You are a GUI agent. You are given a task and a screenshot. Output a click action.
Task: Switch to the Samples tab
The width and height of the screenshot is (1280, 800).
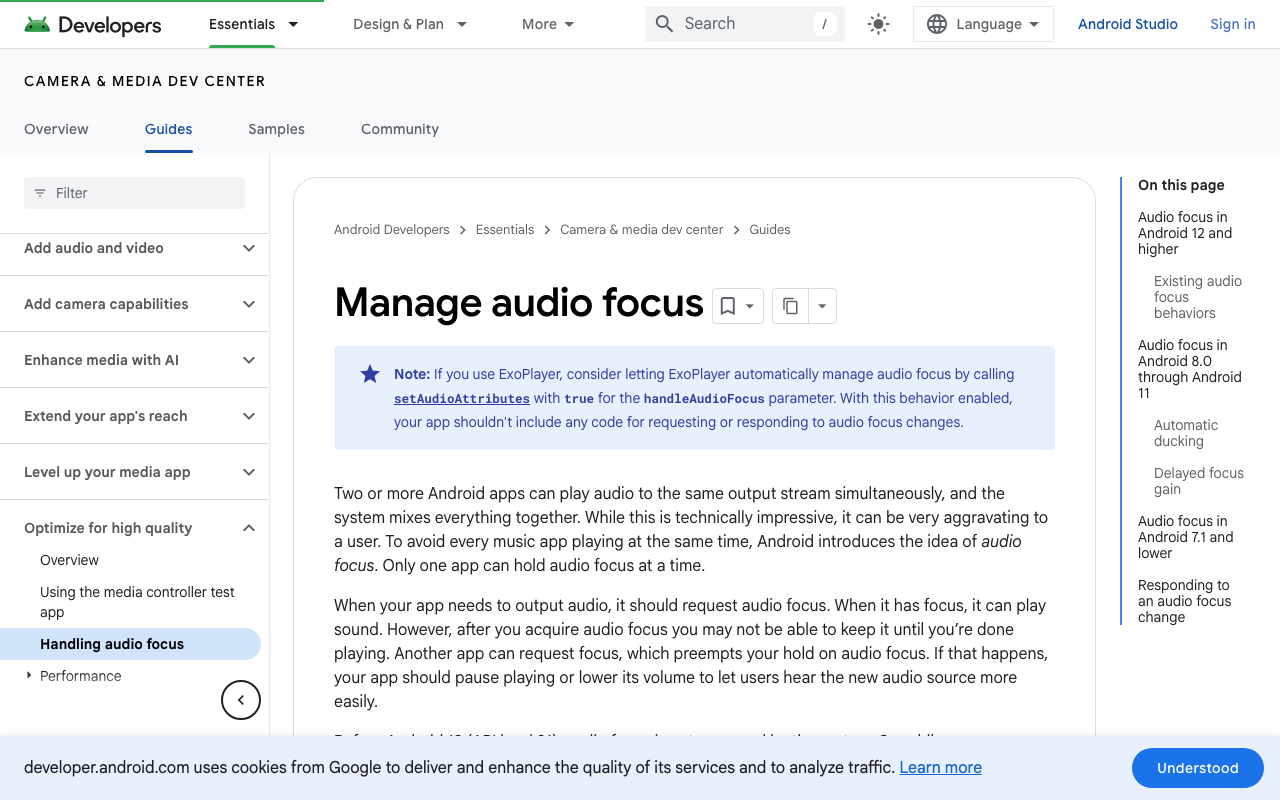[276, 129]
